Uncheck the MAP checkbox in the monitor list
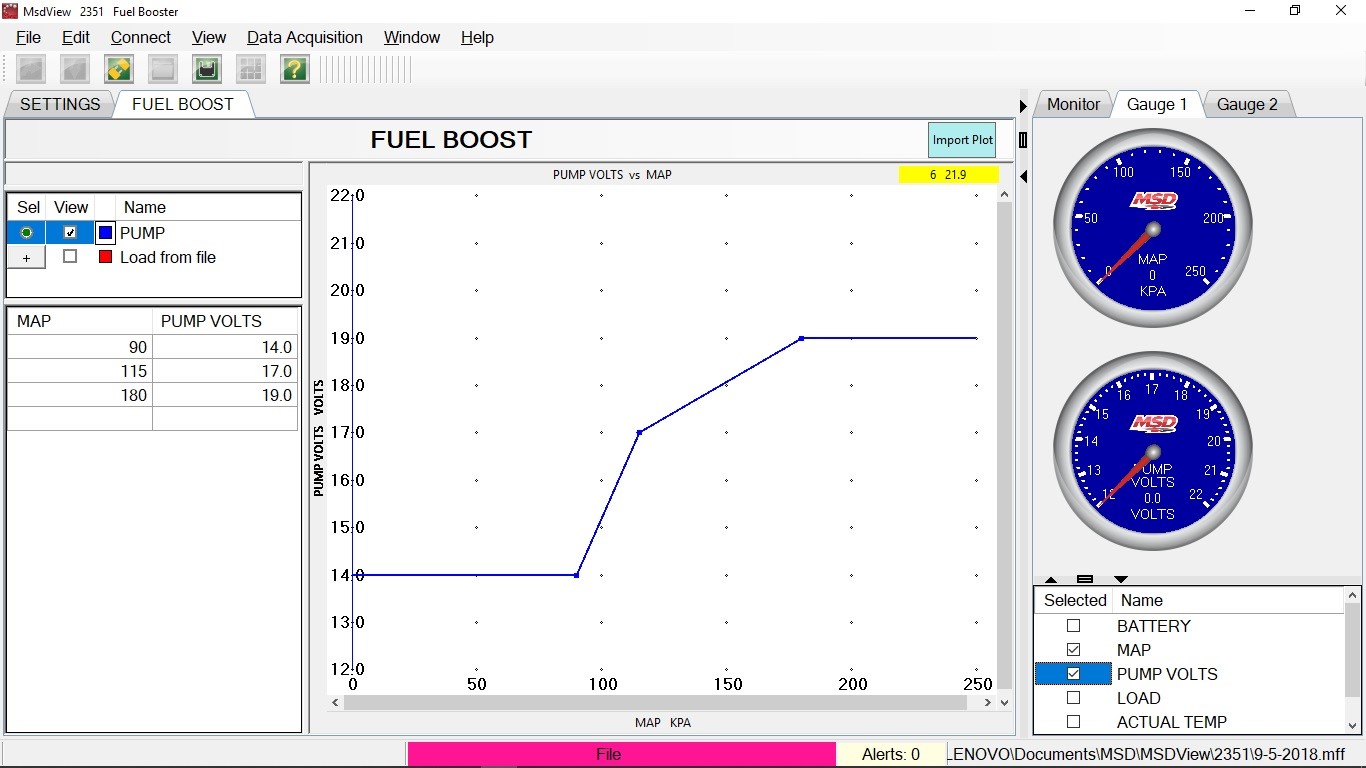The height and width of the screenshot is (768, 1366). coord(1073,650)
